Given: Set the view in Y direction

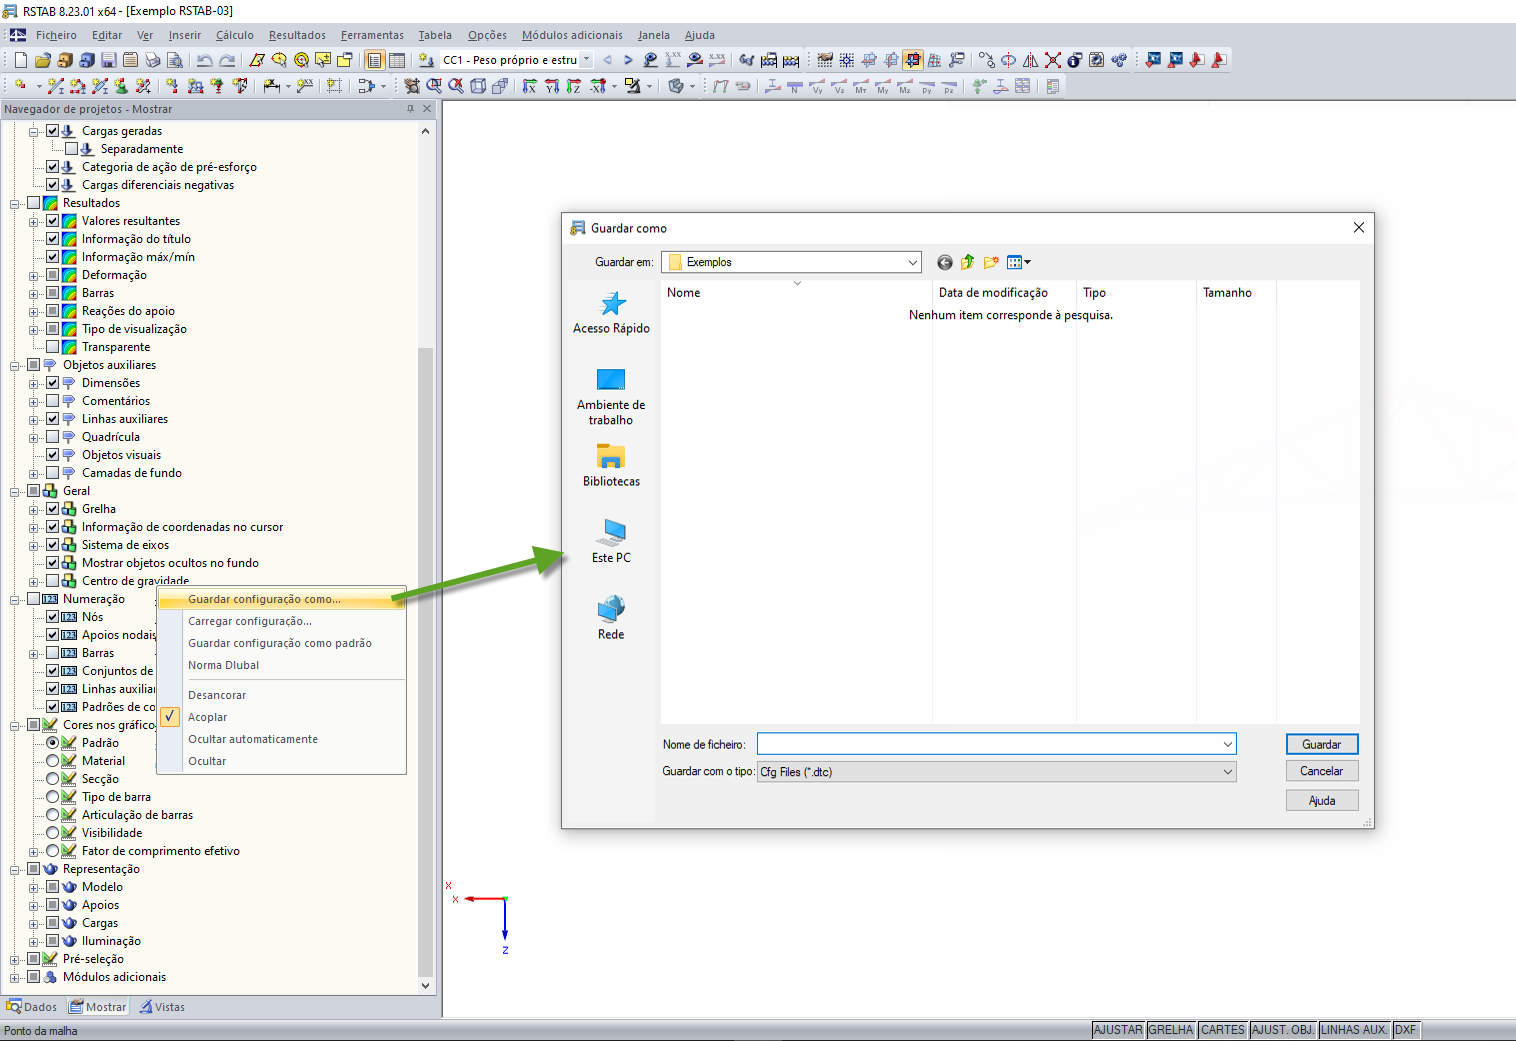Looking at the screenshot, I should click(552, 86).
